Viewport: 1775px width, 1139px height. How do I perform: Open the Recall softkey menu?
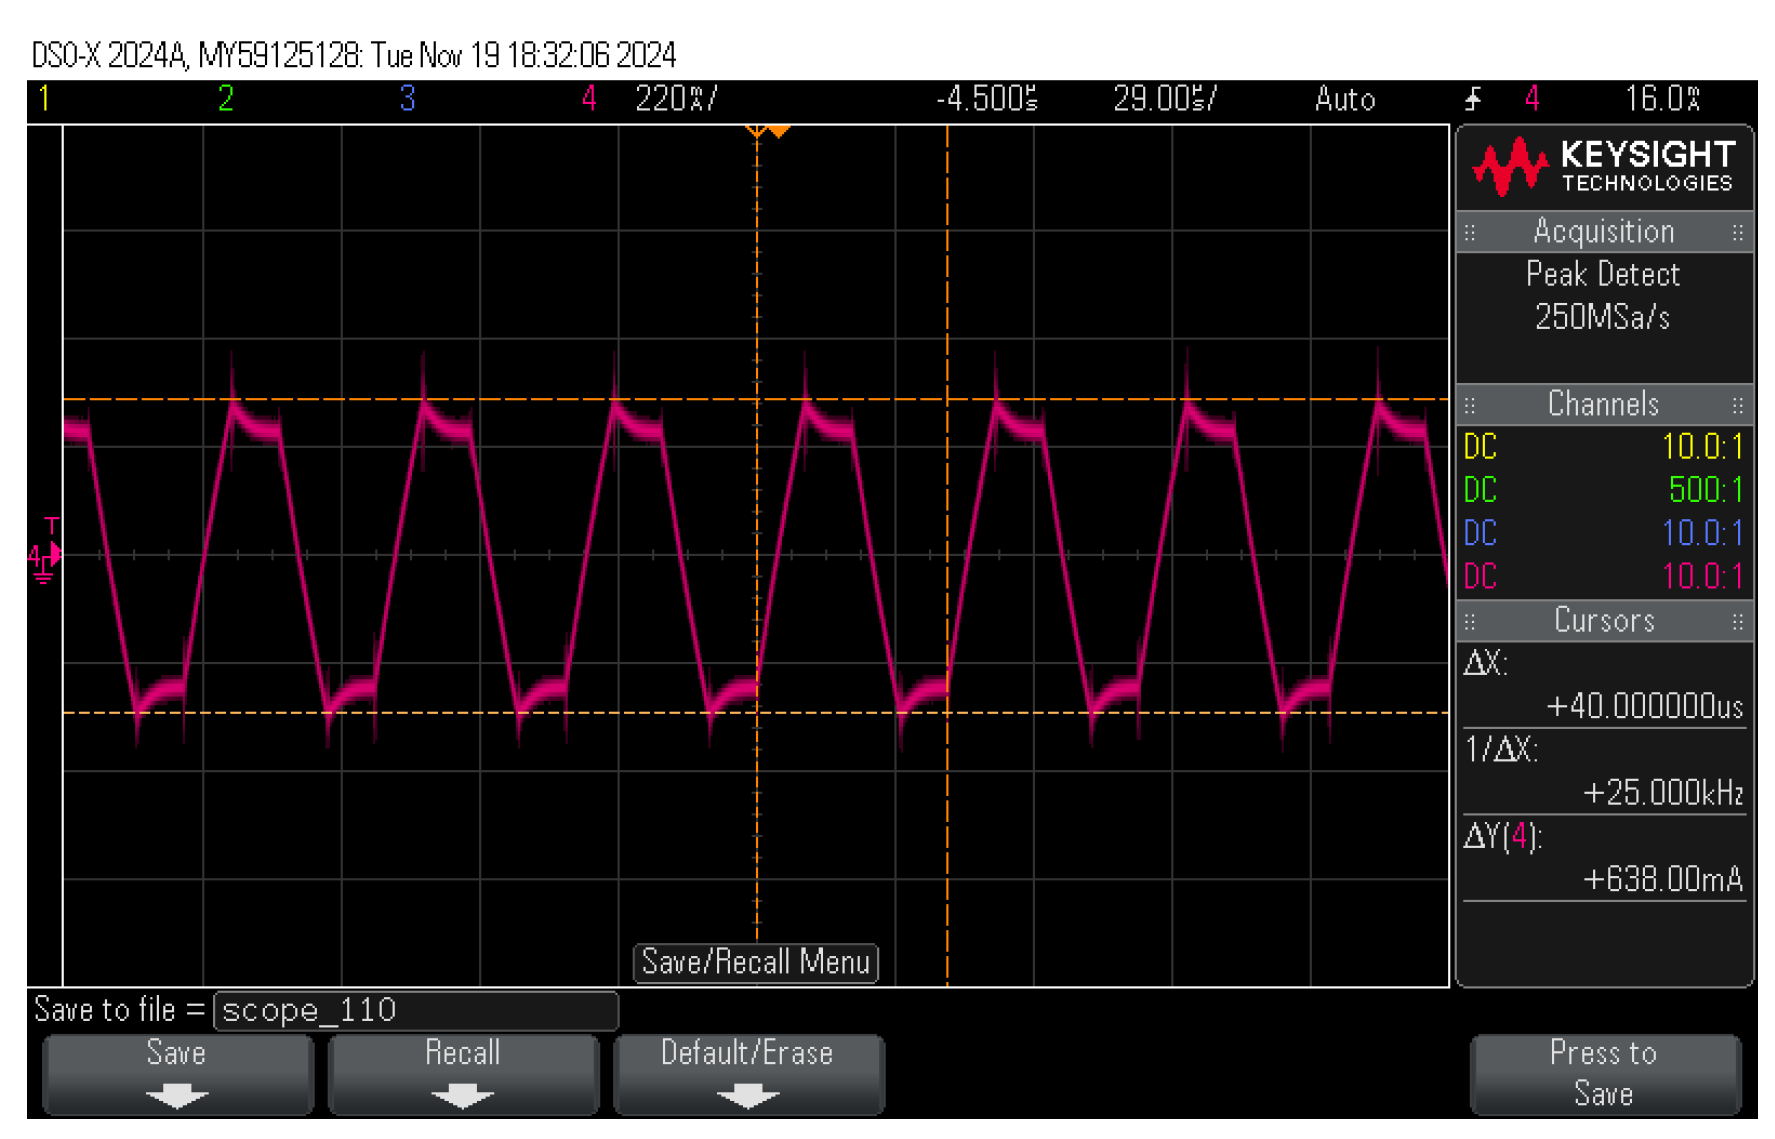(x=463, y=1074)
